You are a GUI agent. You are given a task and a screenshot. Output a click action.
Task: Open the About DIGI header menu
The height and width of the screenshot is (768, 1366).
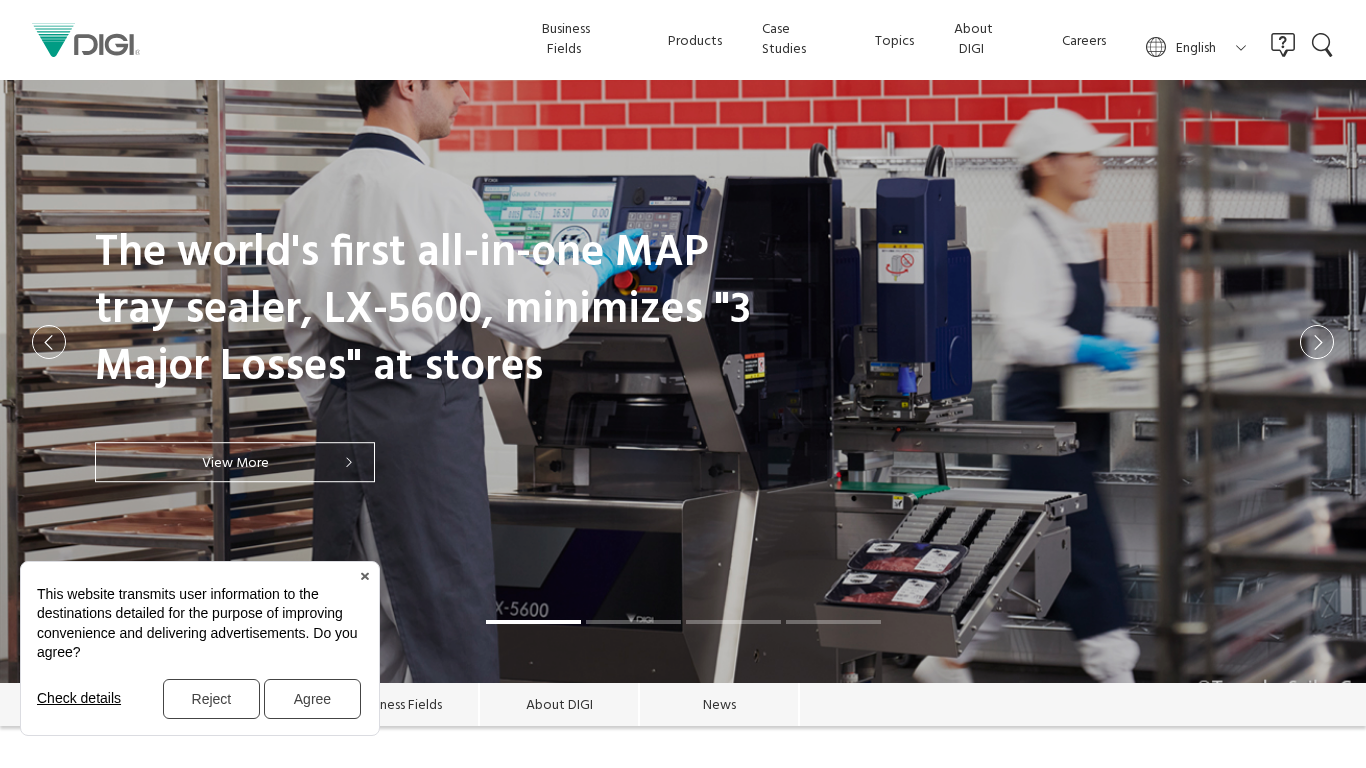(x=973, y=39)
